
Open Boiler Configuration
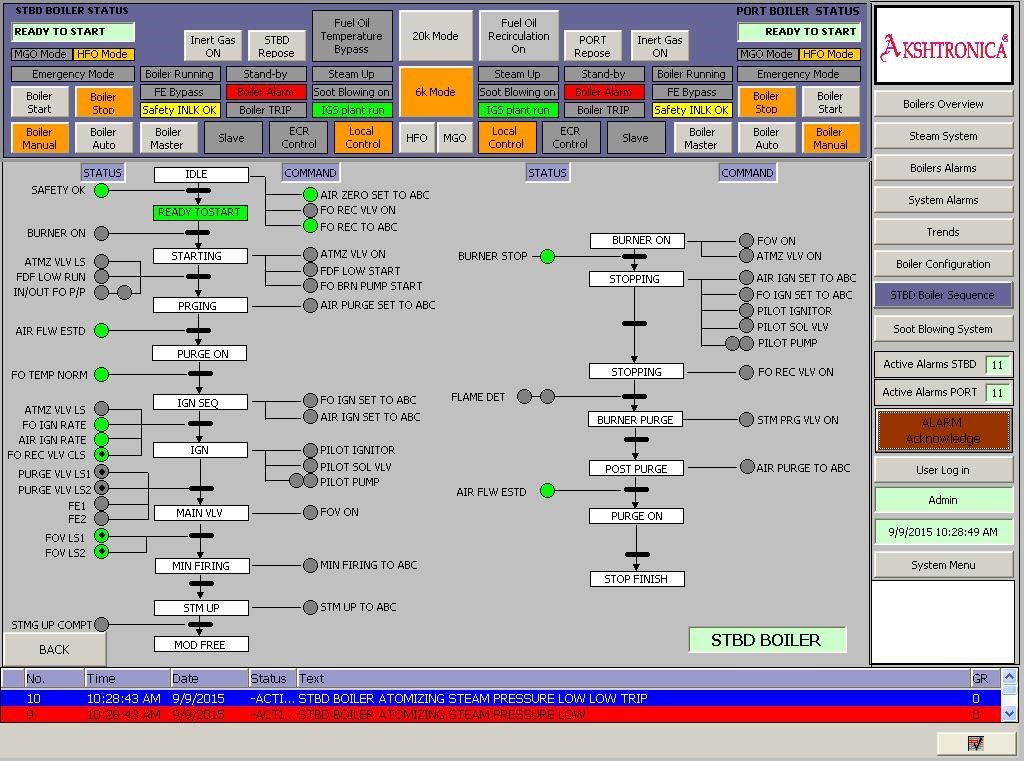(941, 263)
